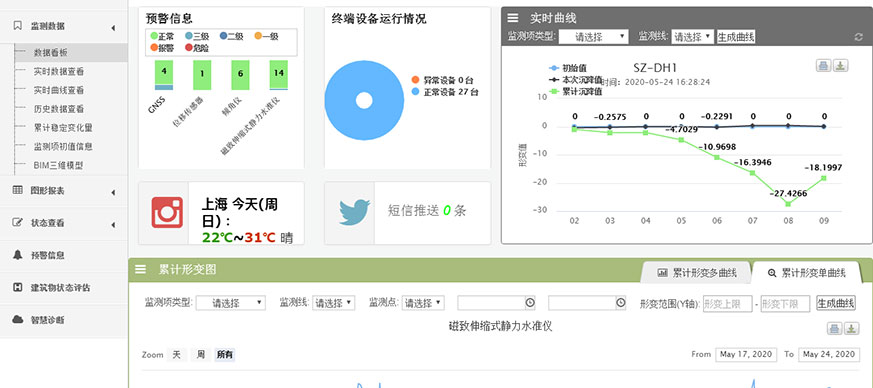Click the 位移传感器 bar showing 1
The height and width of the screenshot is (388, 873).
pos(202,75)
